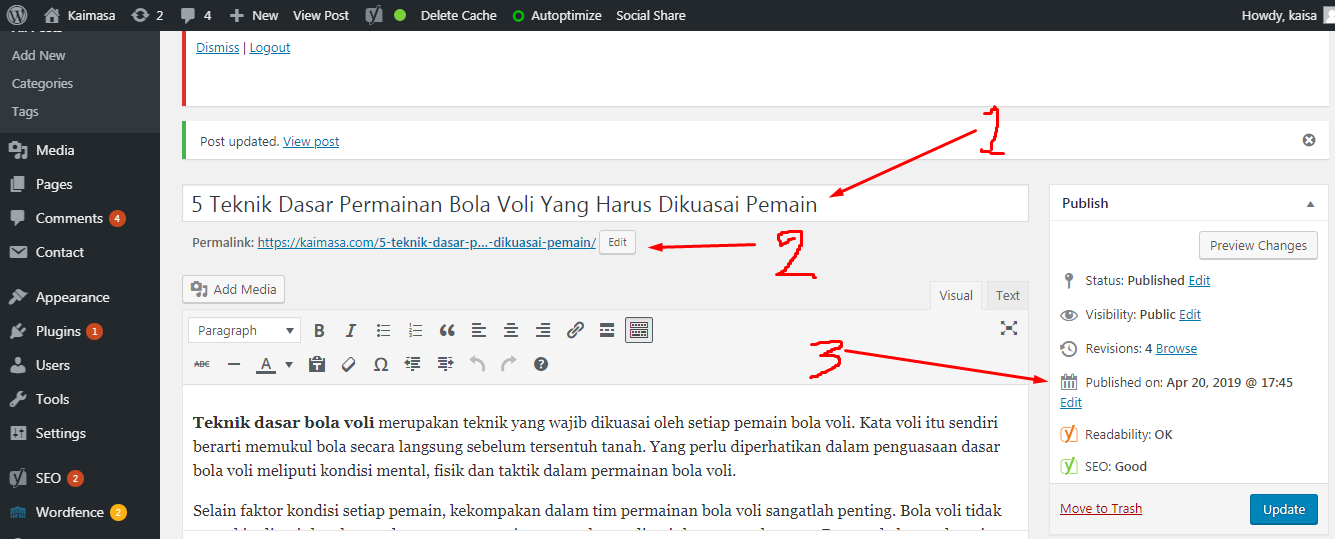Click the Yoast SEO icon in admin bar
Screen dimensions: 1335x539
[x=374, y=15]
